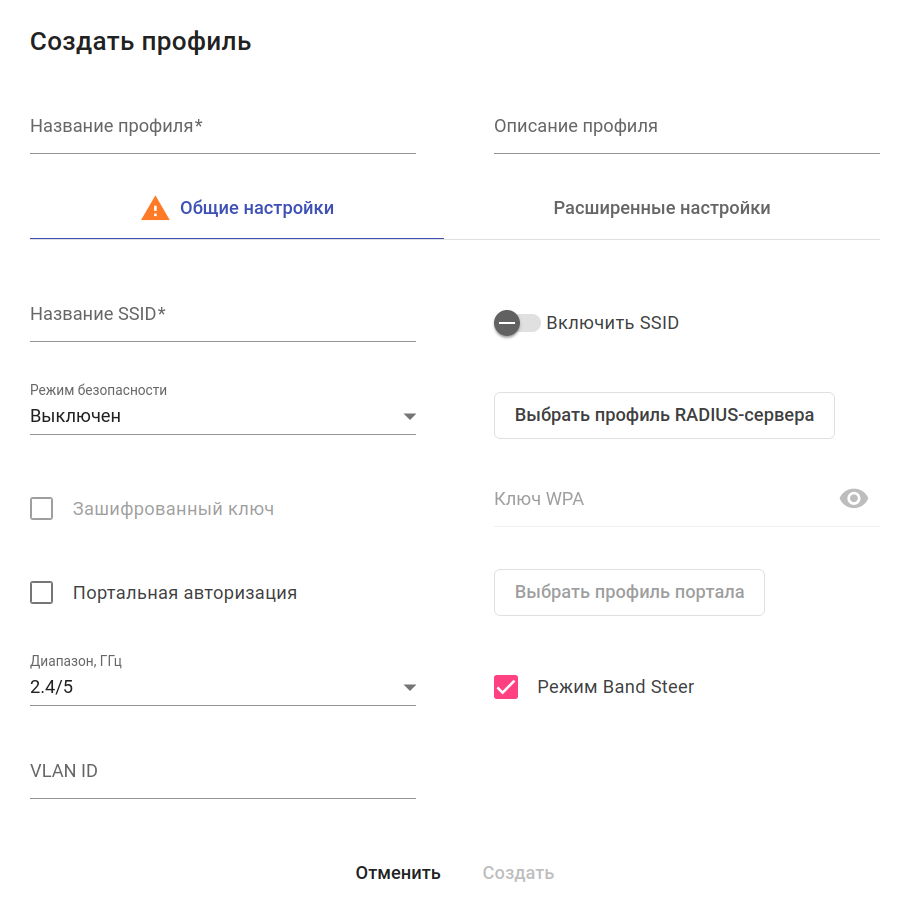Switch to the Расширенные настройки tab
Screen dimensions: 910x906
click(x=662, y=208)
